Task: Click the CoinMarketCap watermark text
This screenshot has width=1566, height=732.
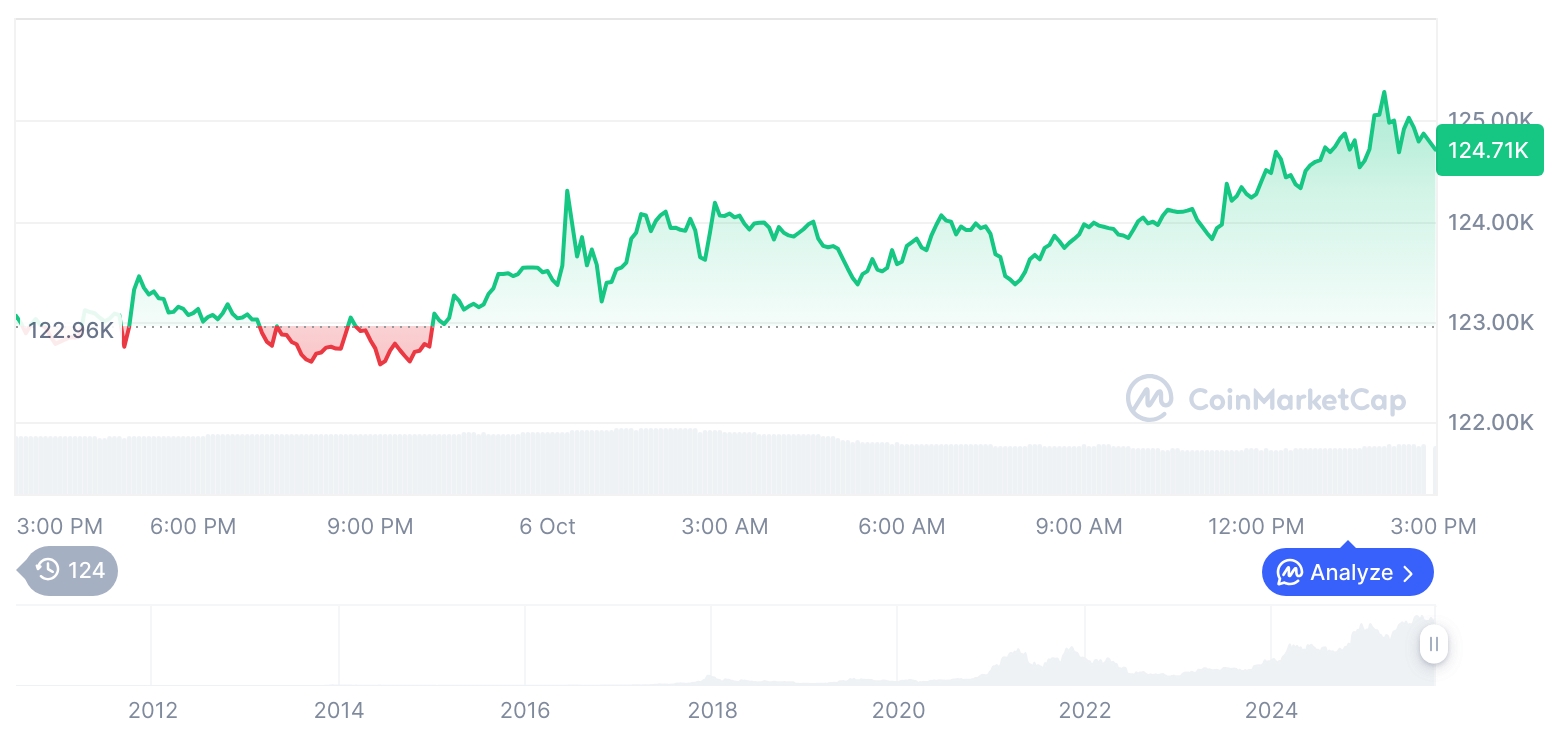Action: (x=1297, y=400)
